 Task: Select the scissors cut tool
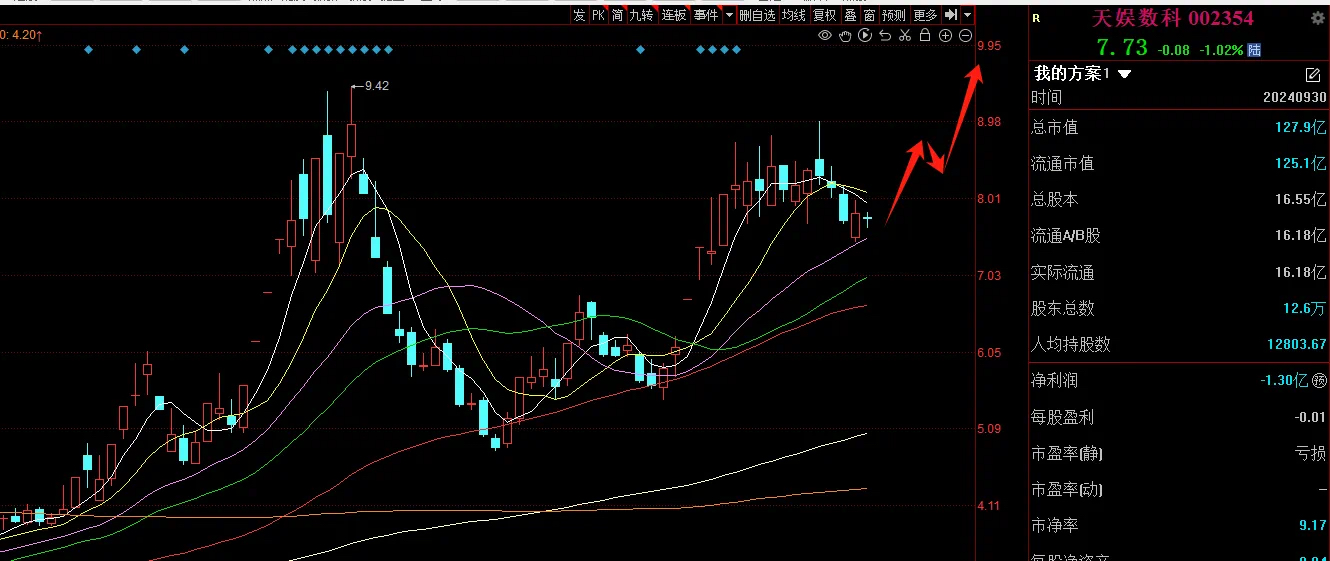(905, 35)
